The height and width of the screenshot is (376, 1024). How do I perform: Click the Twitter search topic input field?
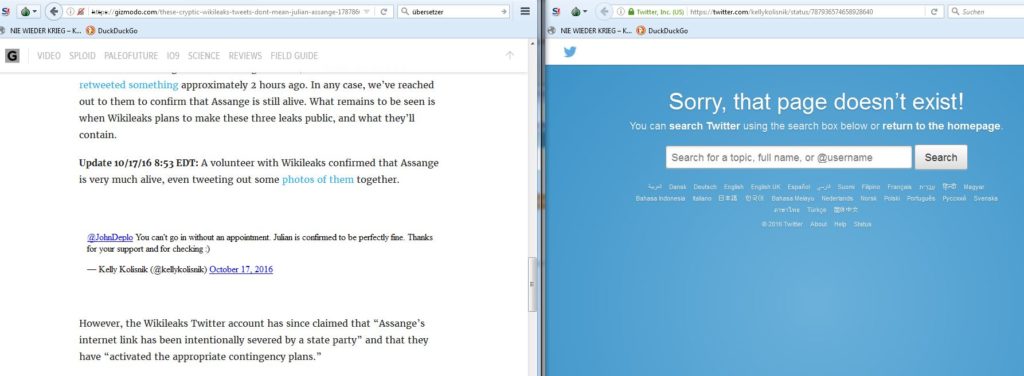pyautogui.click(x=788, y=157)
